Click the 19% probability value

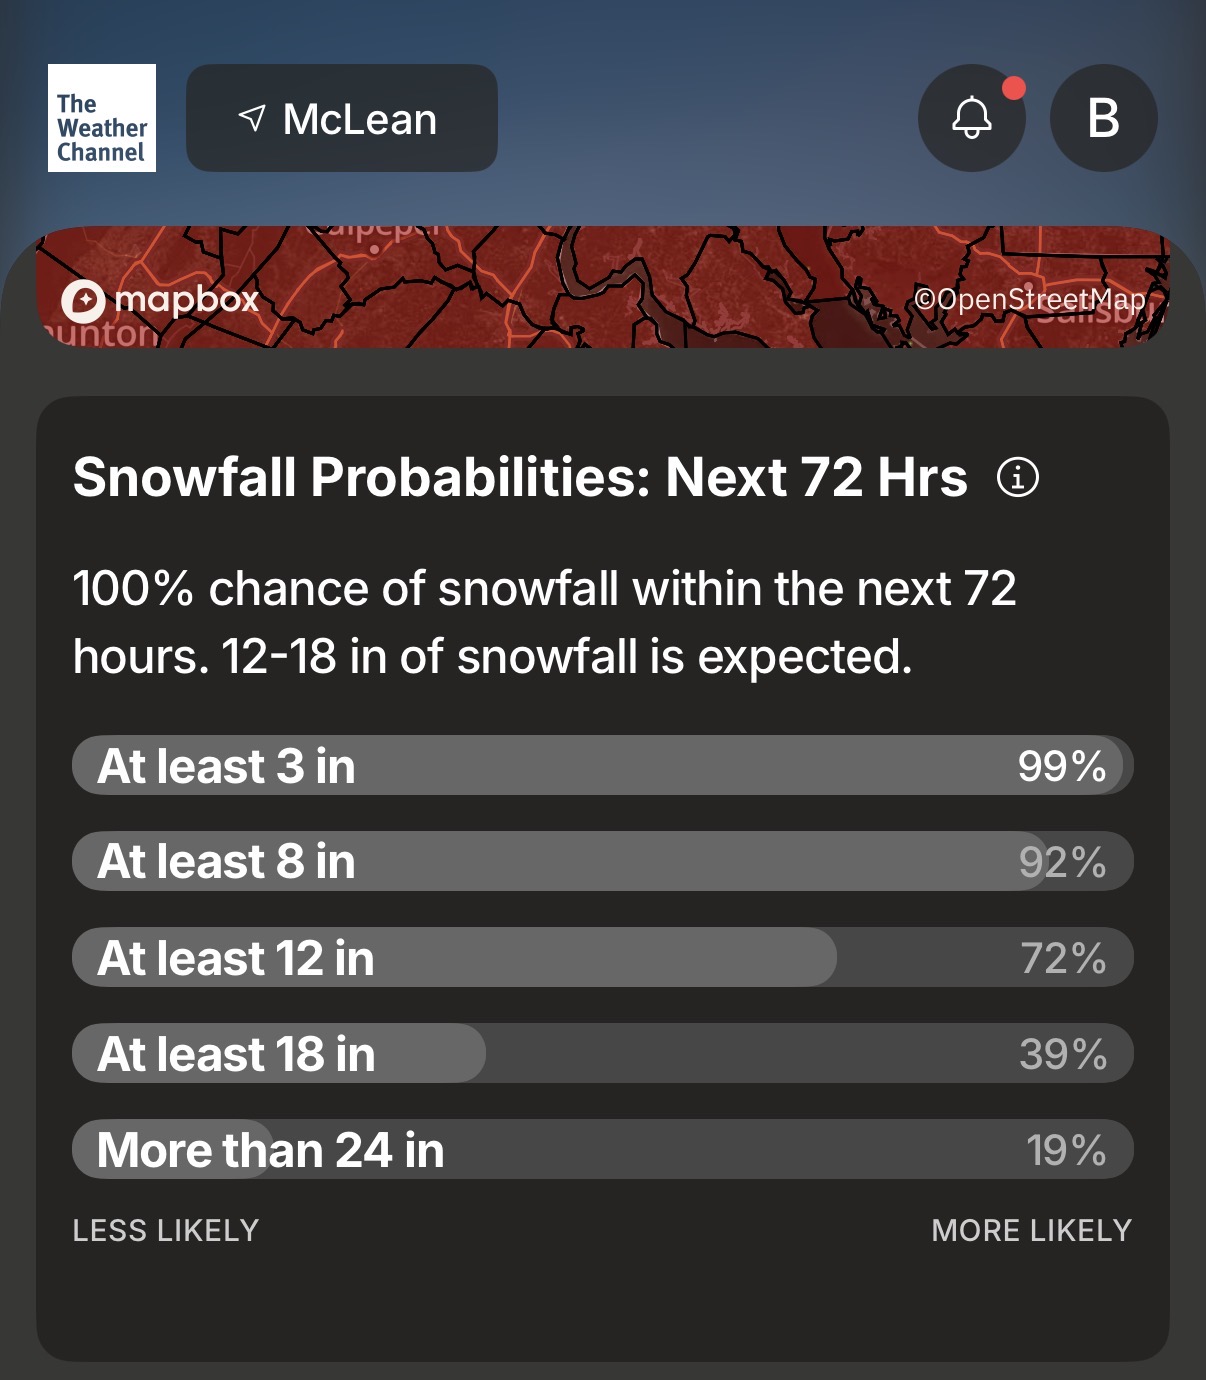tap(1065, 1150)
